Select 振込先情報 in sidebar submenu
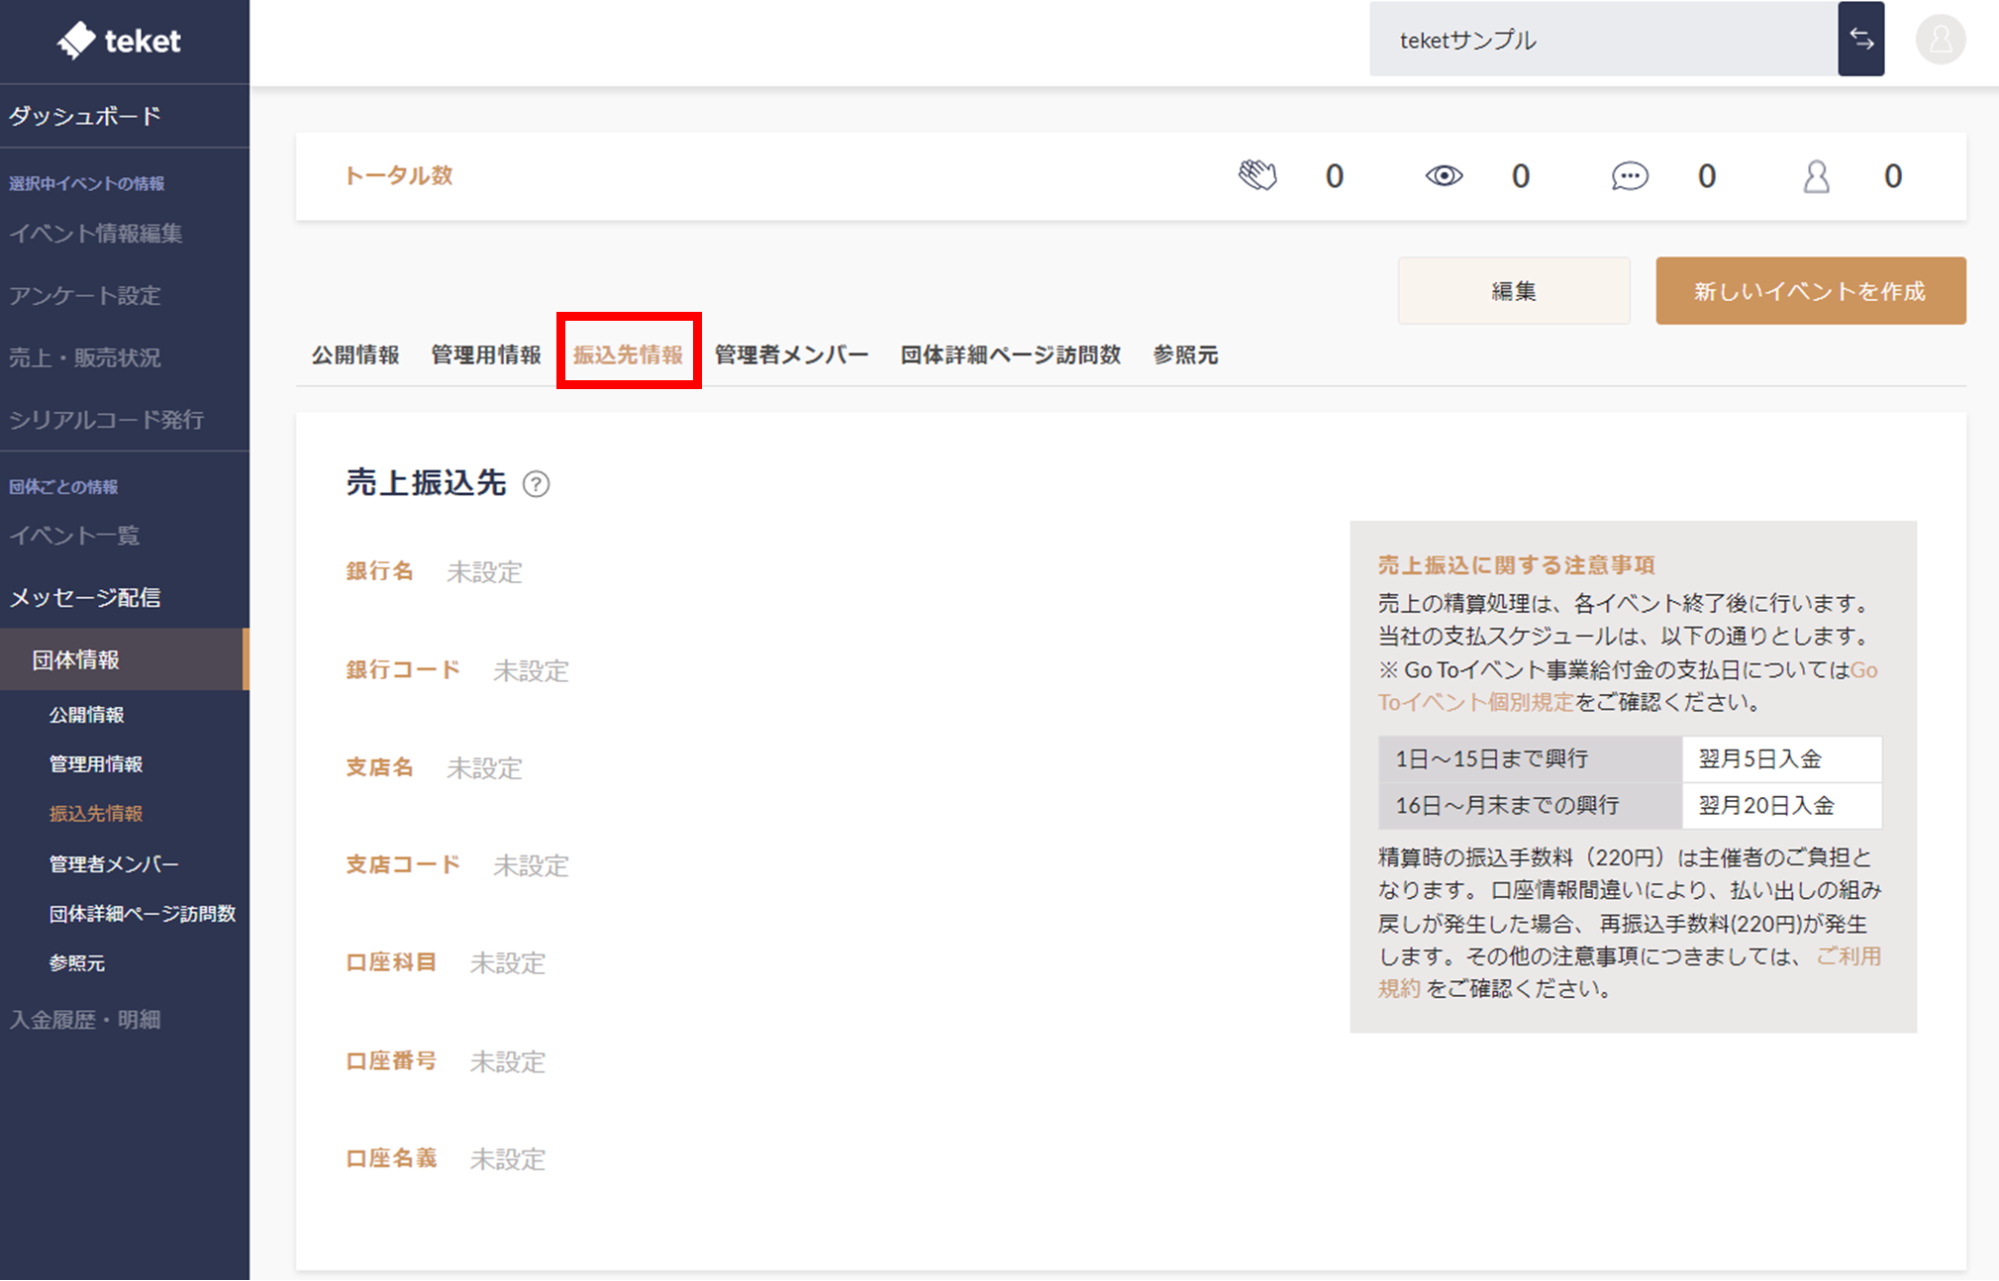This screenshot has width=1999, height=1281. click(96, 814)
